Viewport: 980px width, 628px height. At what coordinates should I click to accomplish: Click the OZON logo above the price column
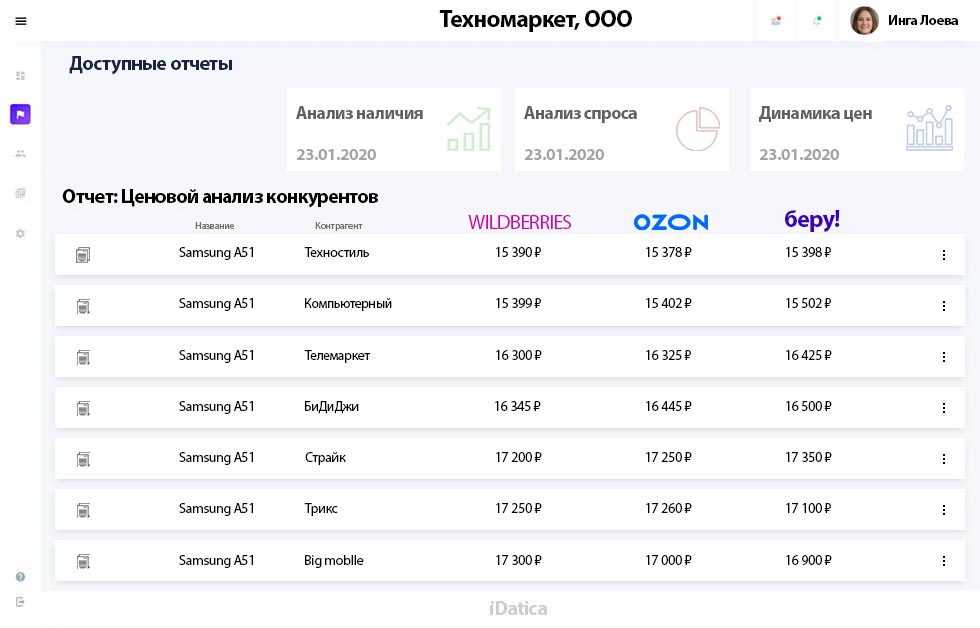[x=671, y=222]
